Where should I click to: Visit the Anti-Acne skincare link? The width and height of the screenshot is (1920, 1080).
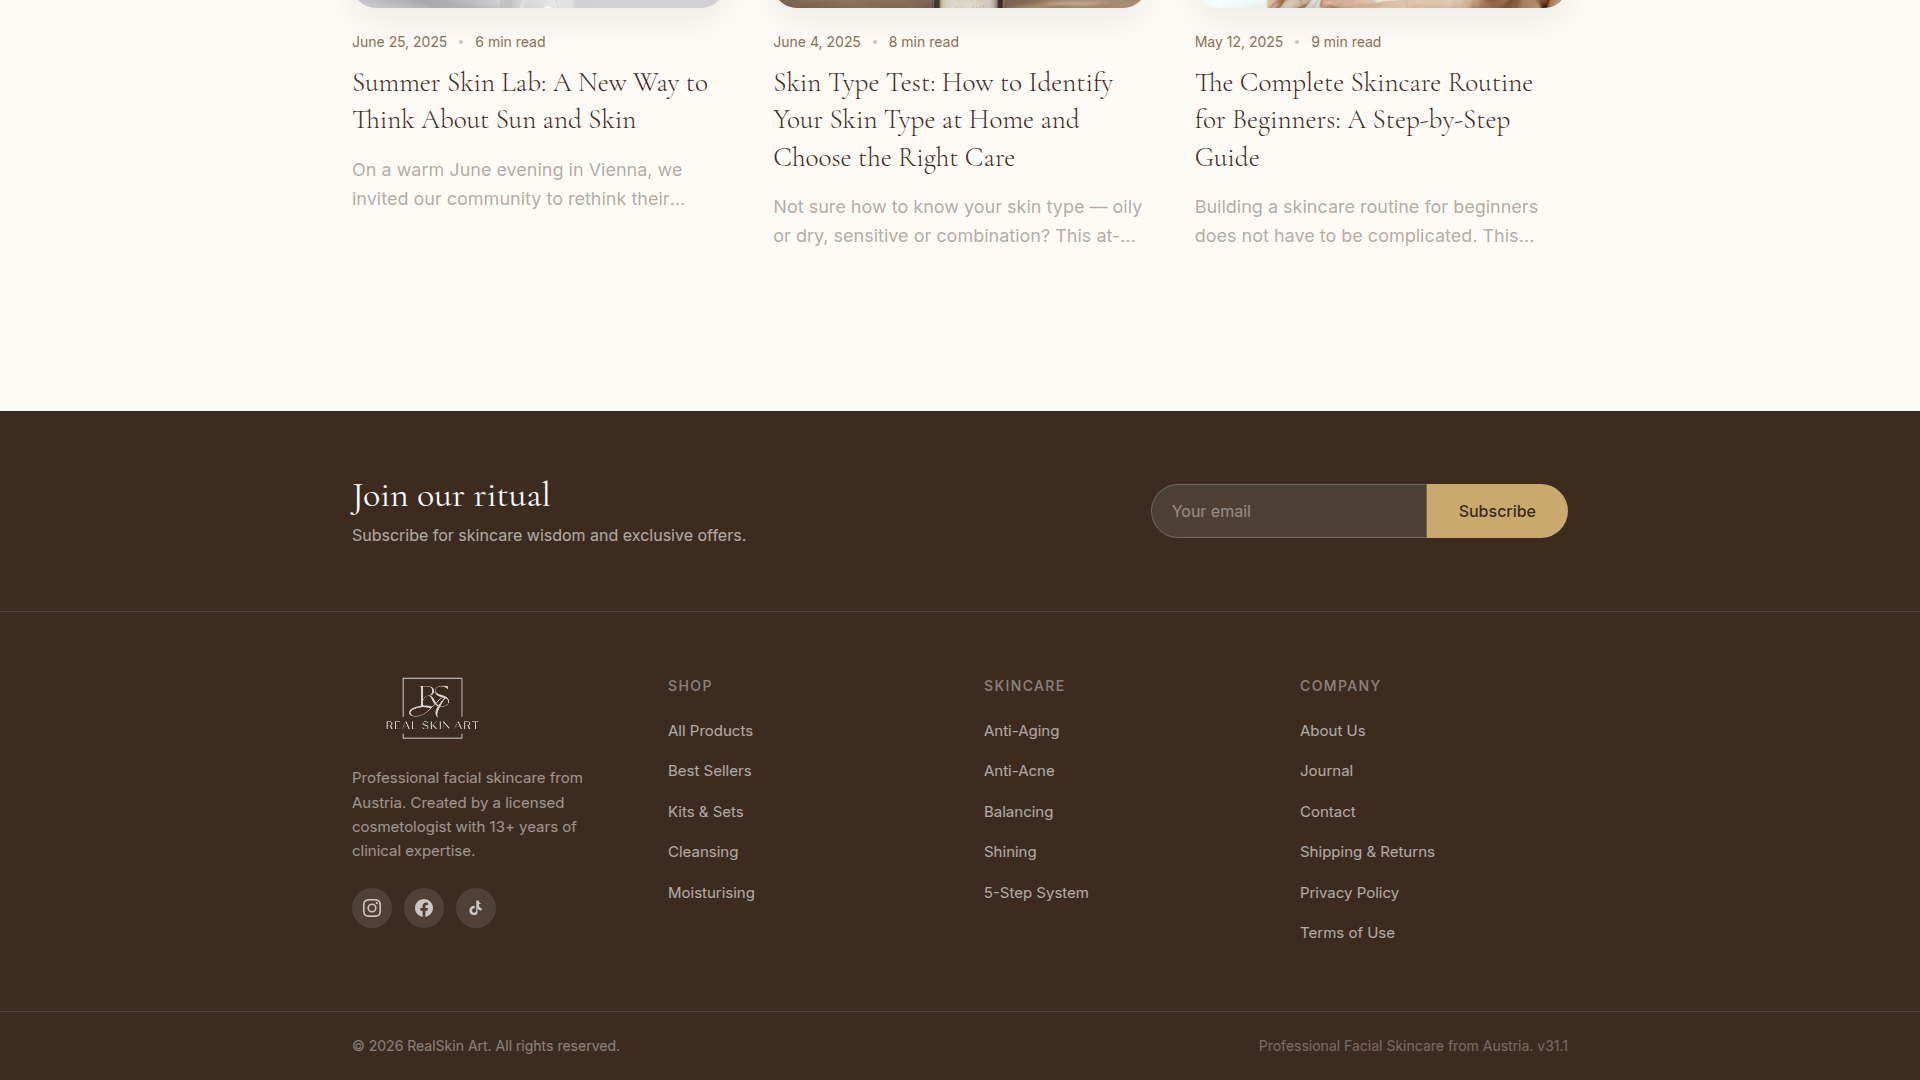click(x=1019, y=771)
